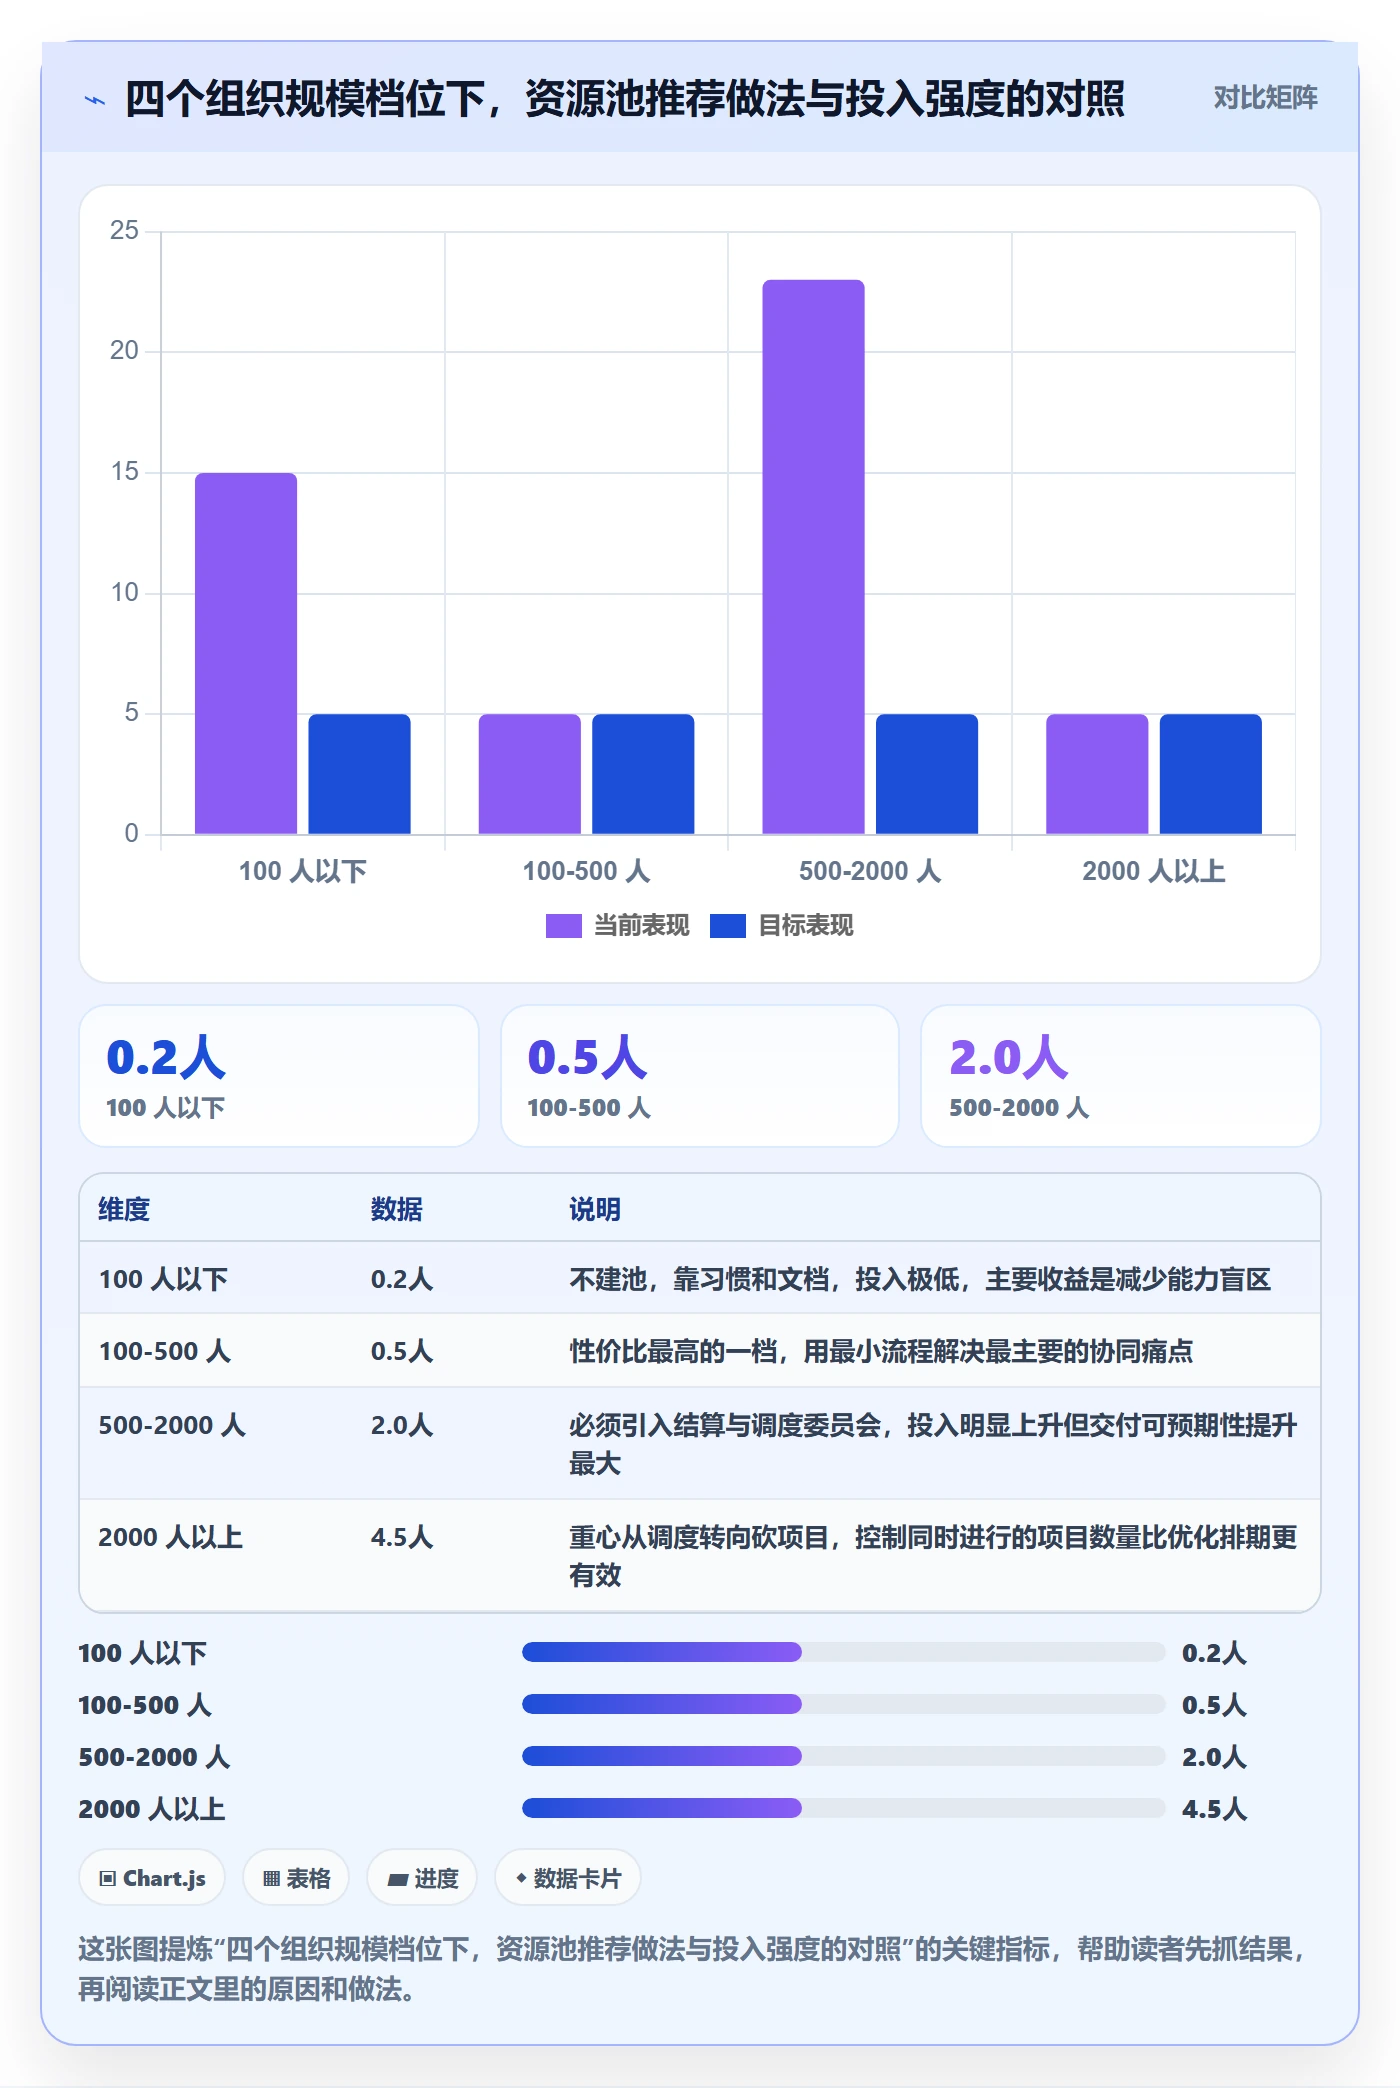Click the blue bar for 2000 人以上
The width and height of the screenshot is (1400, 2088).
click(1210, 774)
